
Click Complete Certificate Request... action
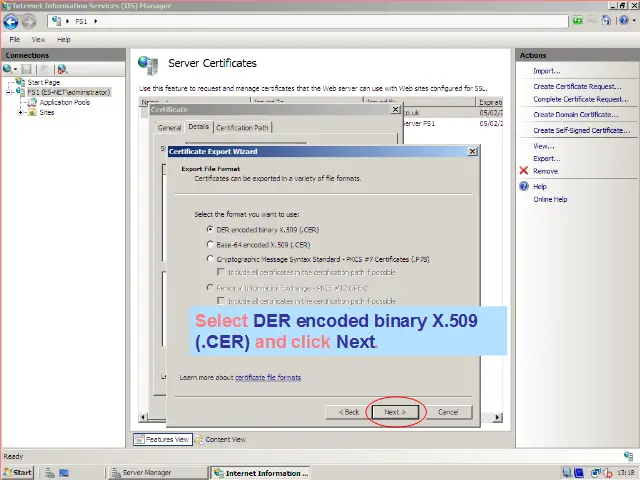click(581, 99)
